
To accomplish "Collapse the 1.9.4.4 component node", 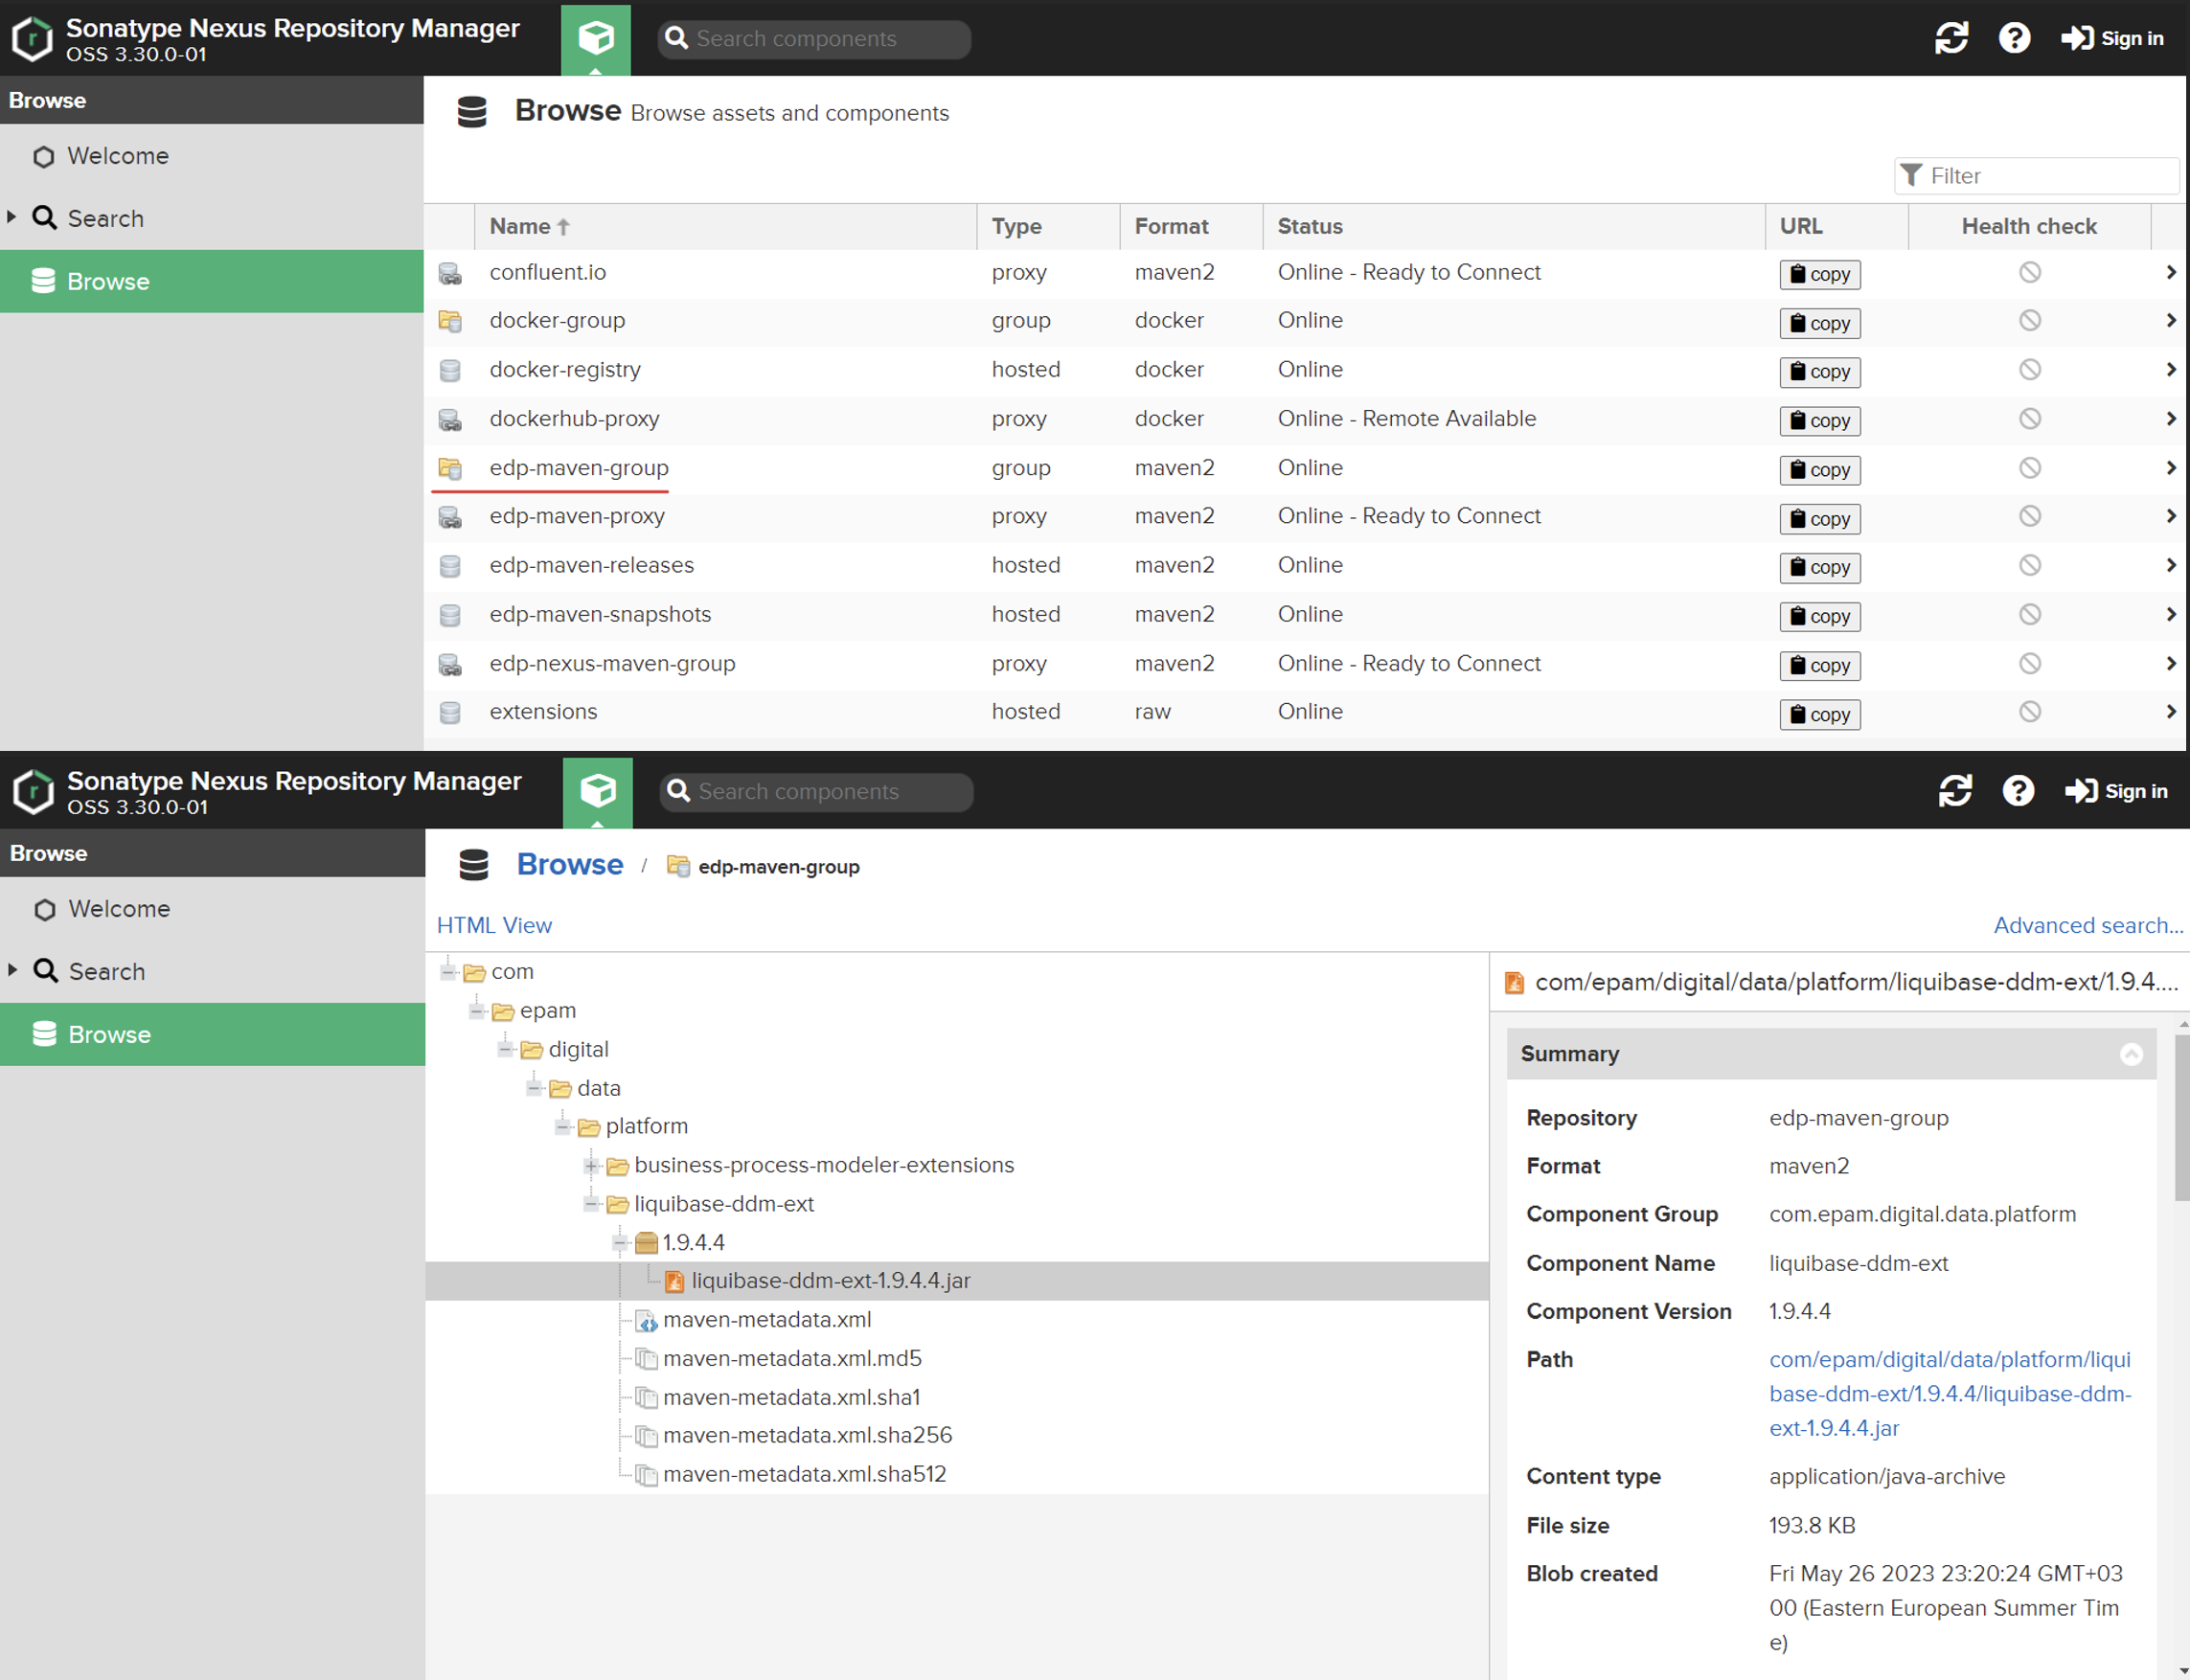I will (620, 1243).
